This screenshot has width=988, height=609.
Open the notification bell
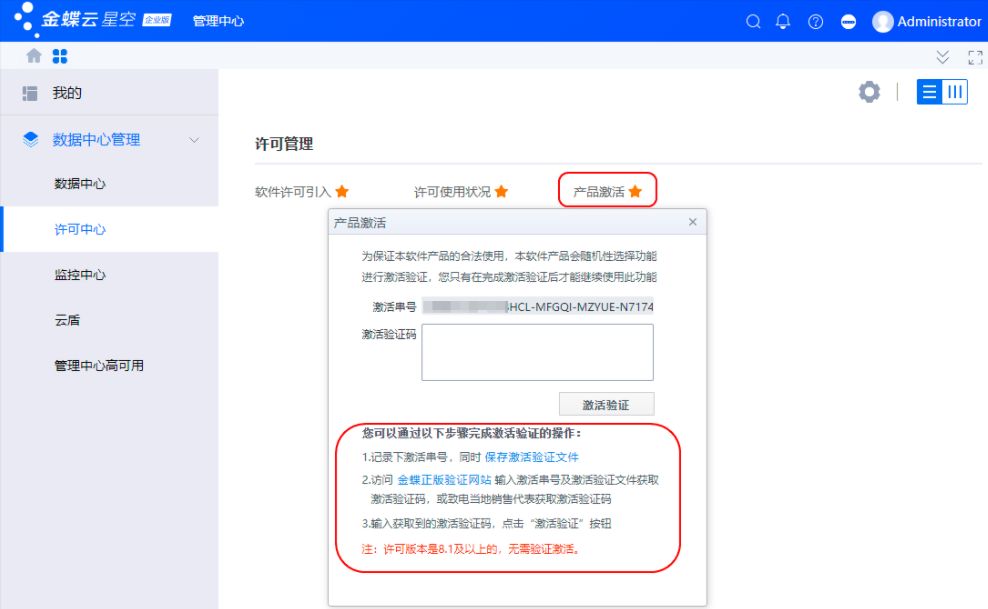(x=783, y=21)
